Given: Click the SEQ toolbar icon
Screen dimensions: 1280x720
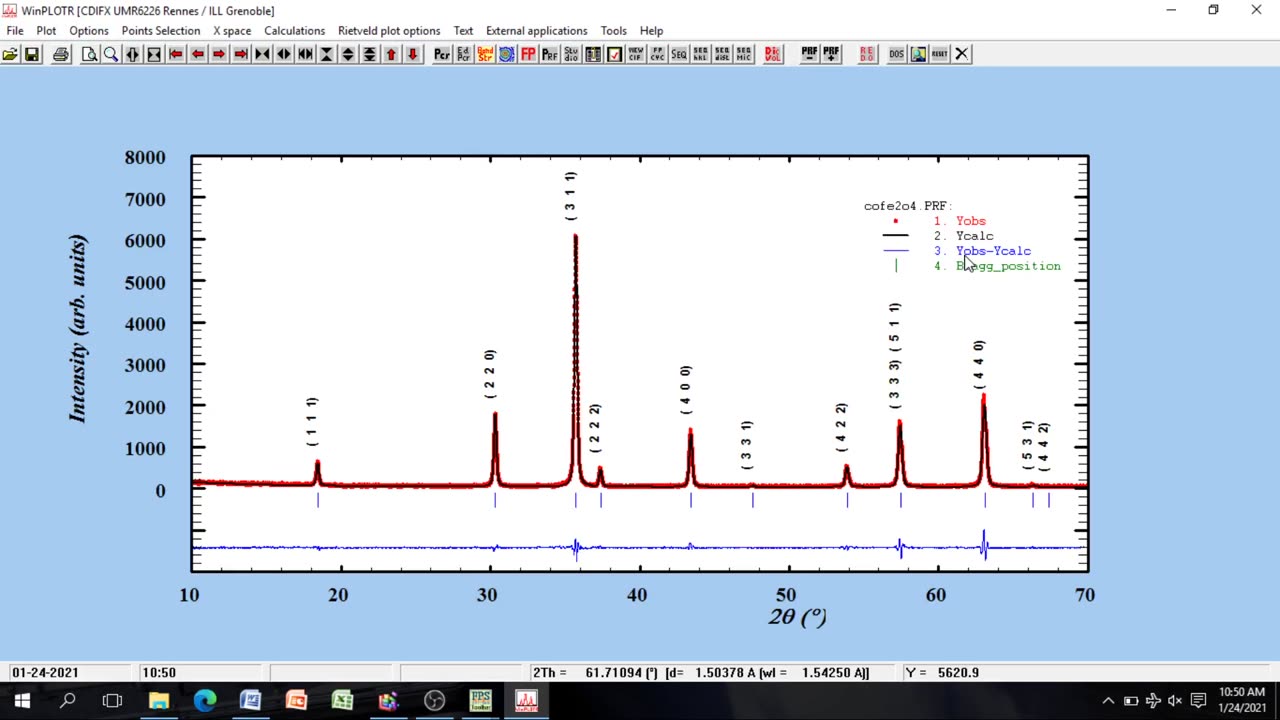Looking at the screenshot, I should click(x=679, y=54).
